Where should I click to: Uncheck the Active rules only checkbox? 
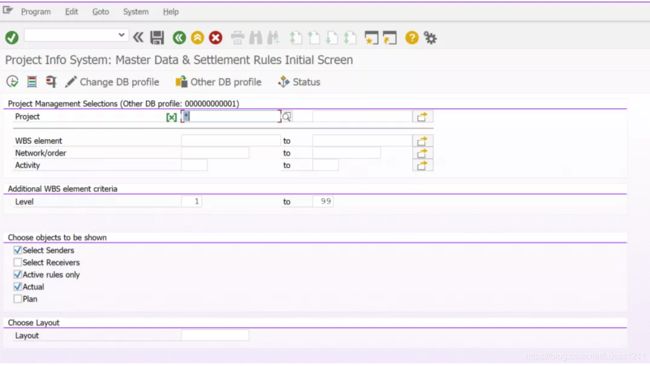[17, 274]
